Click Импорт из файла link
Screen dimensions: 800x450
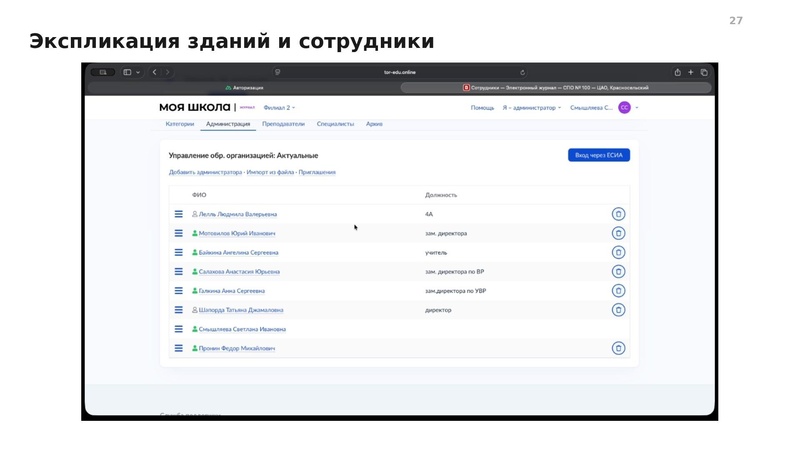270,172
